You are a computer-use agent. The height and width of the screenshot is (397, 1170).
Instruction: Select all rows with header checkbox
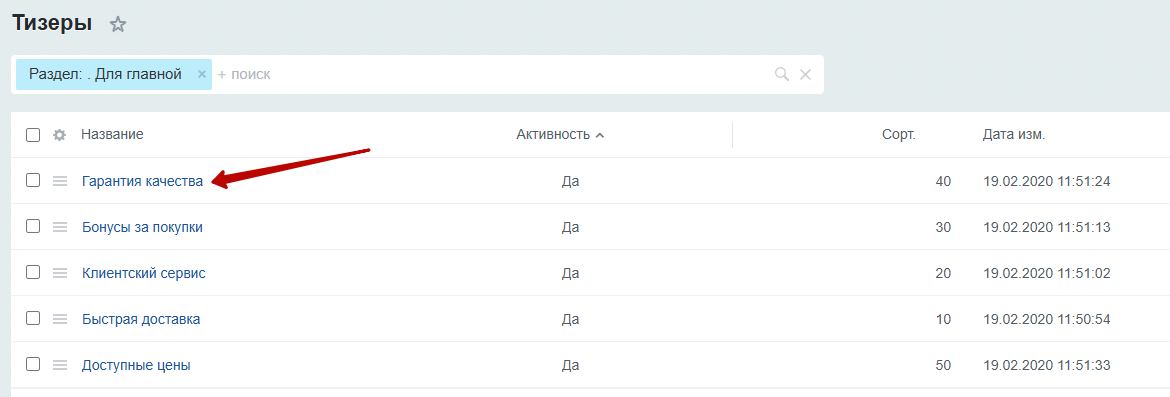[33, 135]
